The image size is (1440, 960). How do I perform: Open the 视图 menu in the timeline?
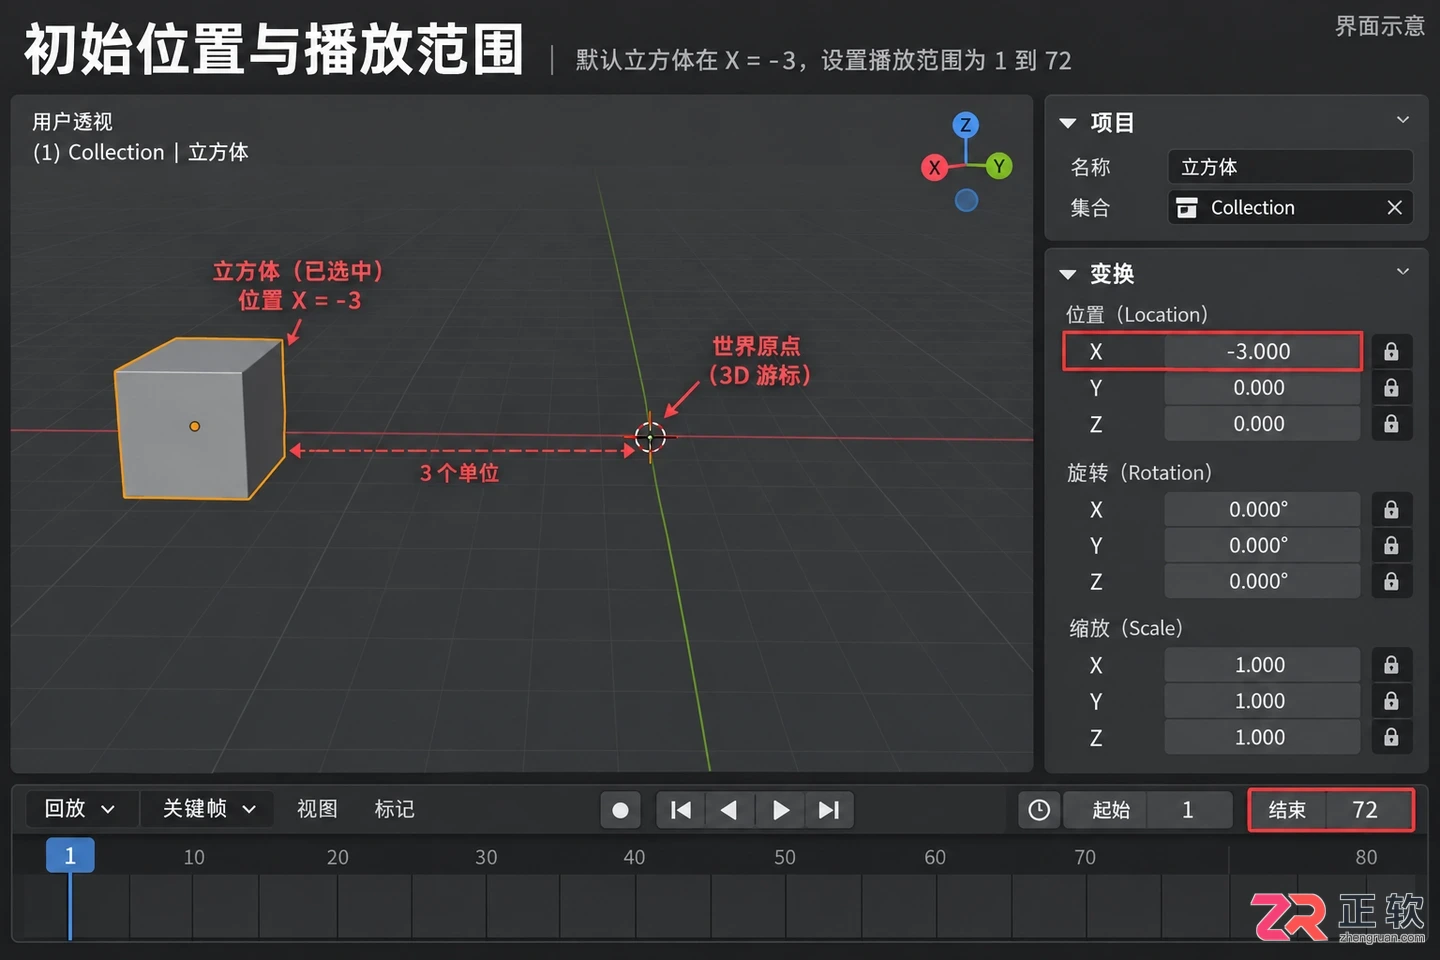(x=317, y=809)
